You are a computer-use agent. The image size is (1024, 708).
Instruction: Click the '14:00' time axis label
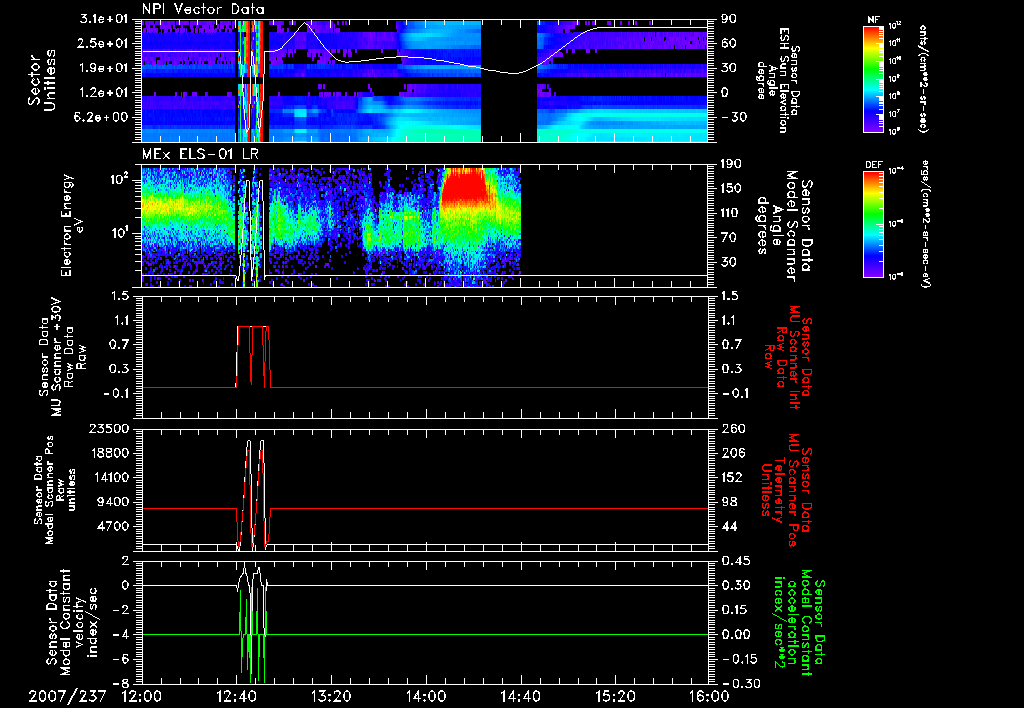pyautogui.click(x=426, y=696)
